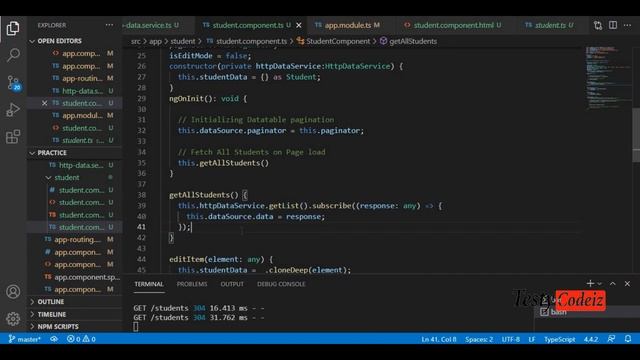Image resolution: width=640 pixels, height=360 pixels.
Task: Change the TypeScript language mode
Action: tap(559, 339)
